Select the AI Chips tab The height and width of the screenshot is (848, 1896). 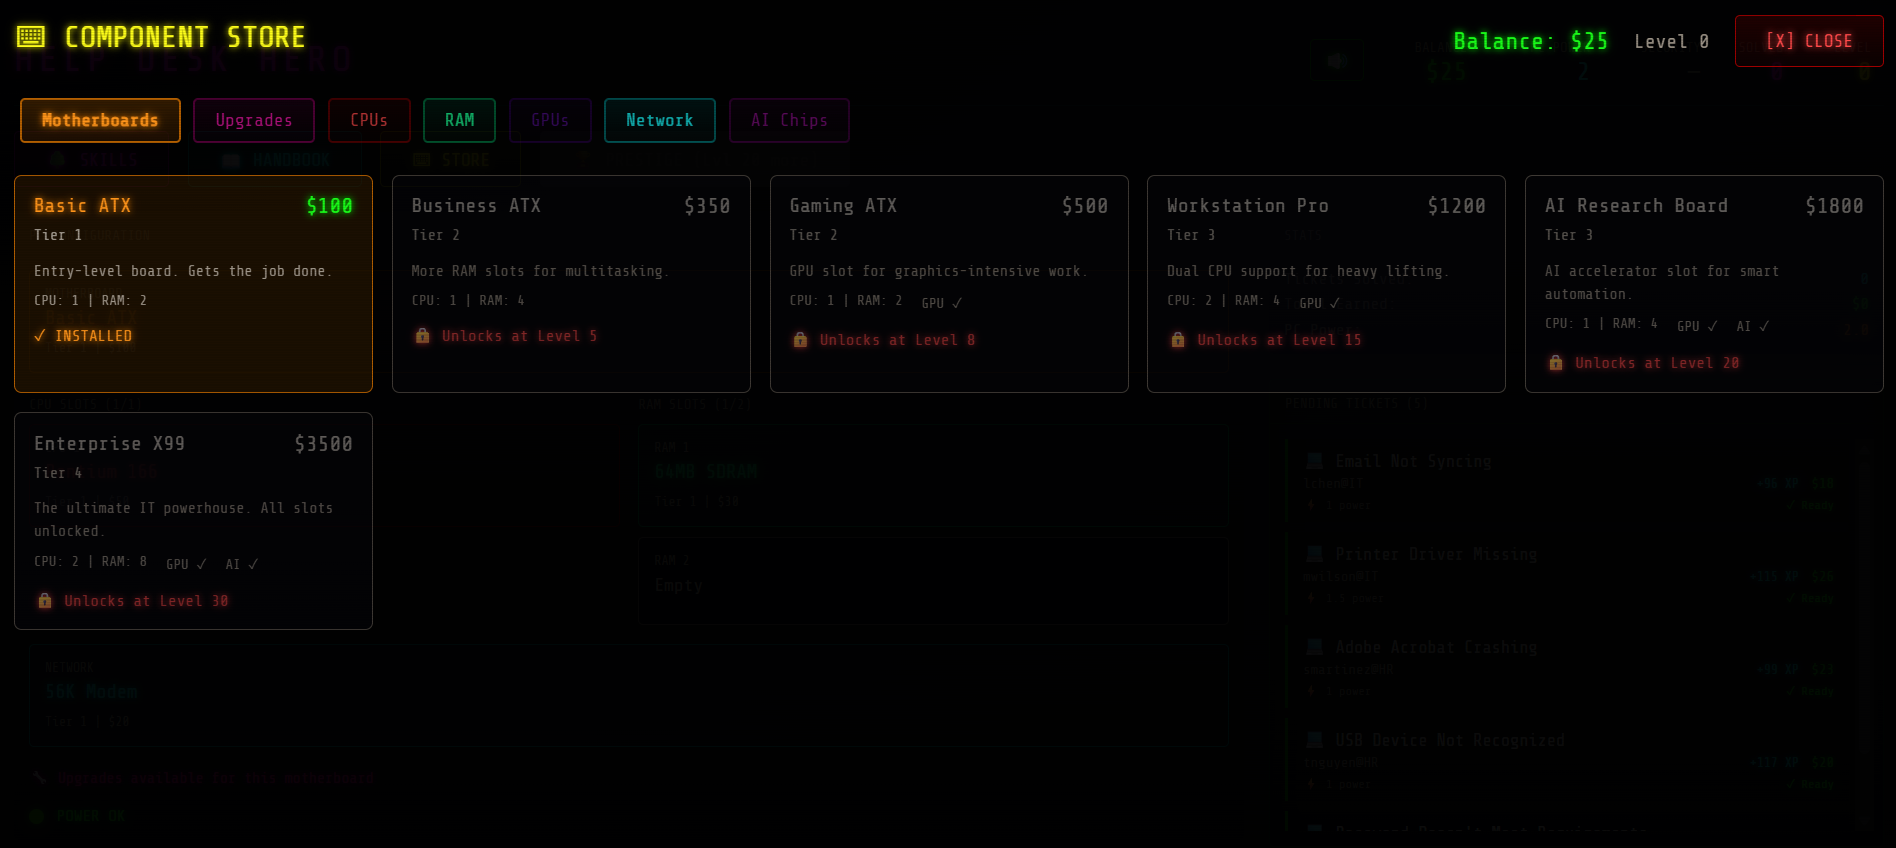click(789, 120)
